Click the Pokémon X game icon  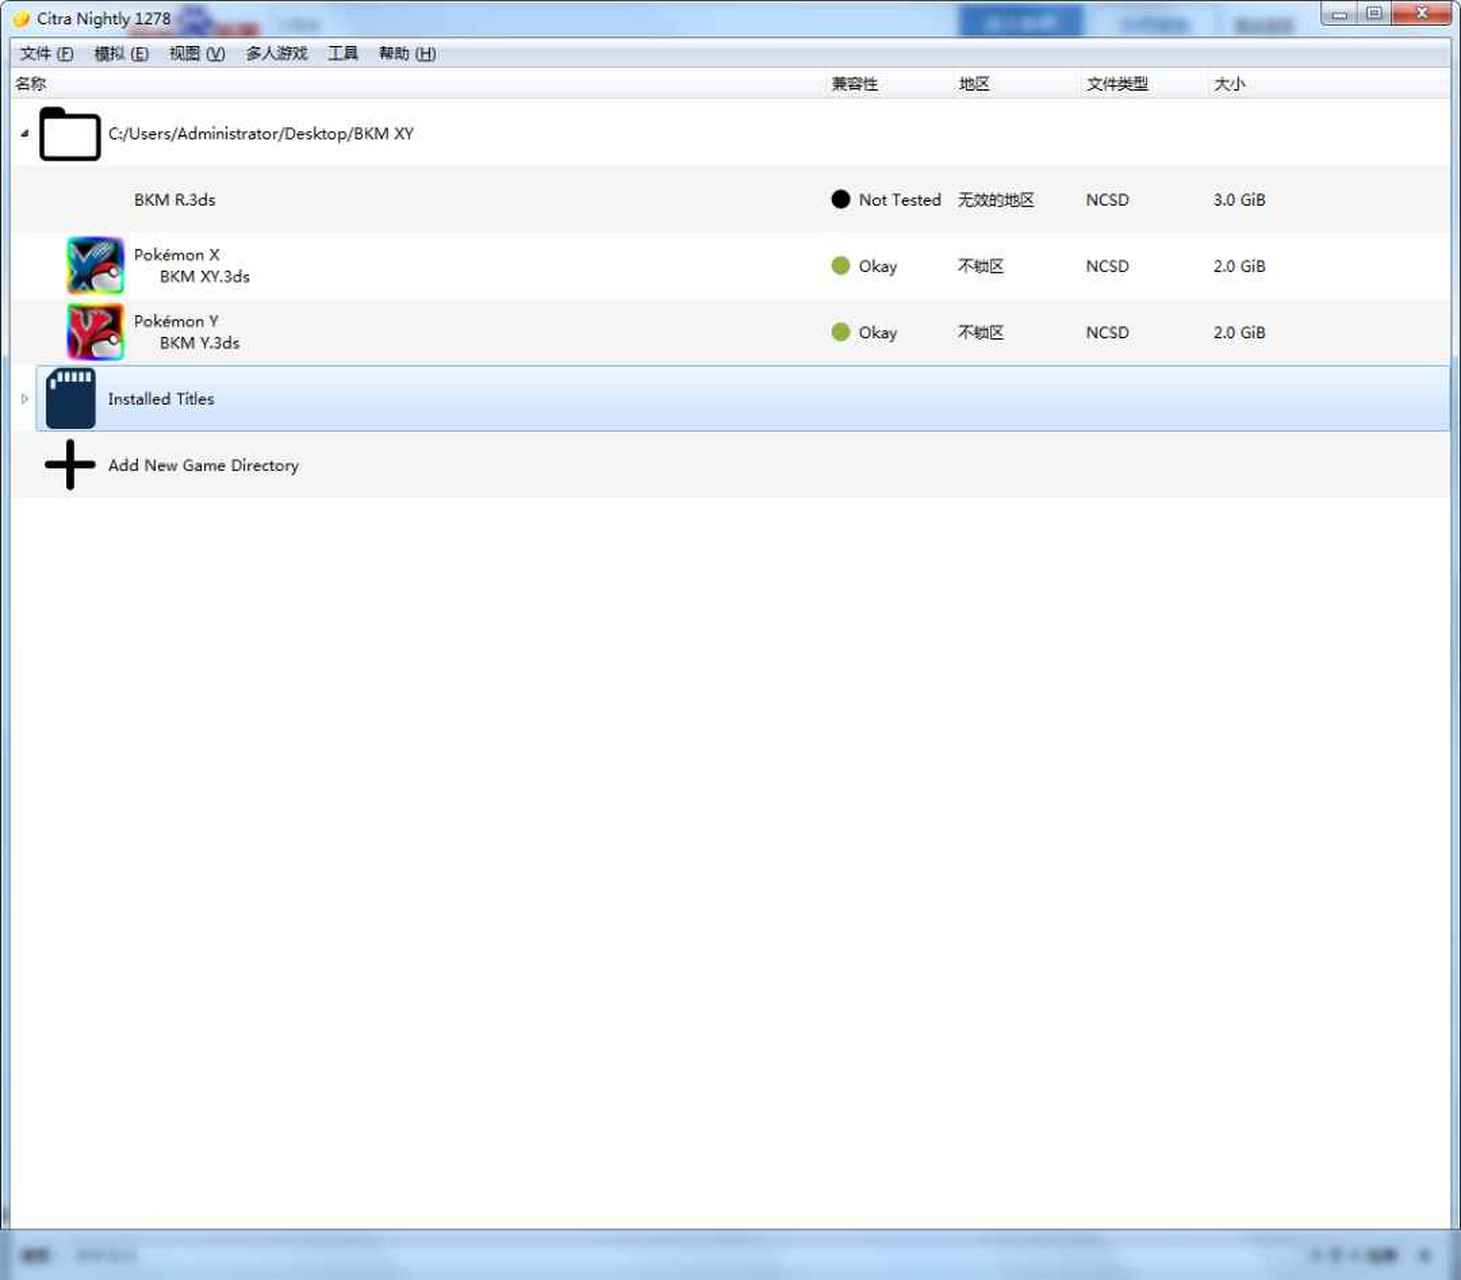[x=95, y=265]
